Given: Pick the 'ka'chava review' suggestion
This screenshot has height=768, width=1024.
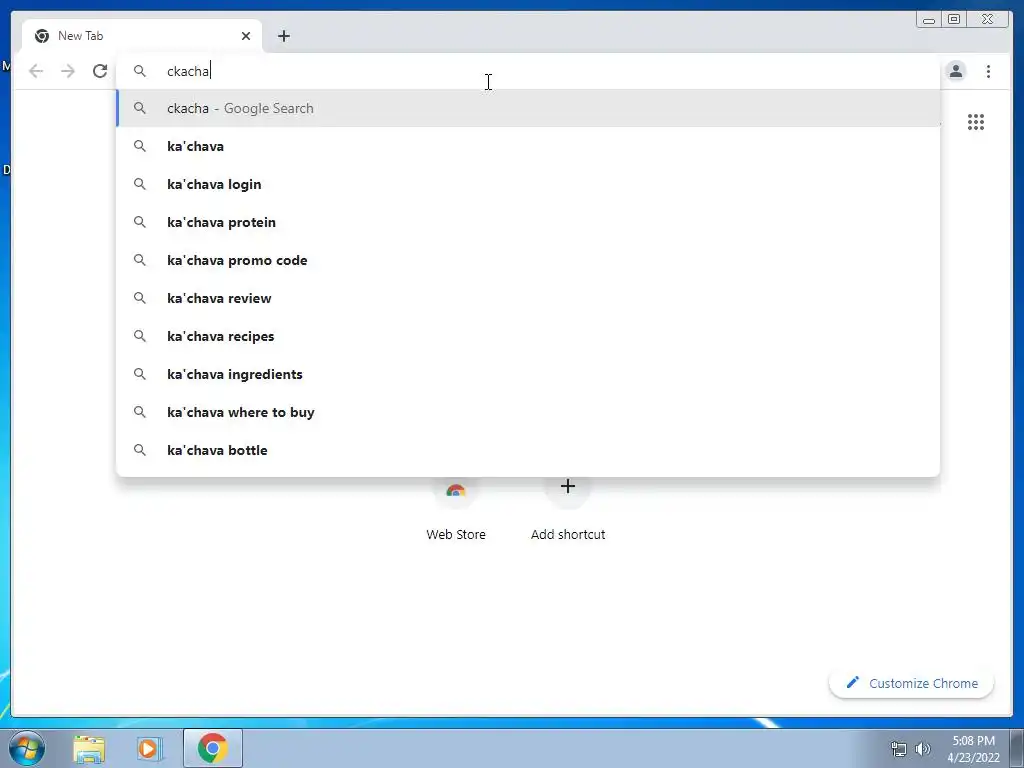Looking at the screenshot, I should click(x=528, y=298).
